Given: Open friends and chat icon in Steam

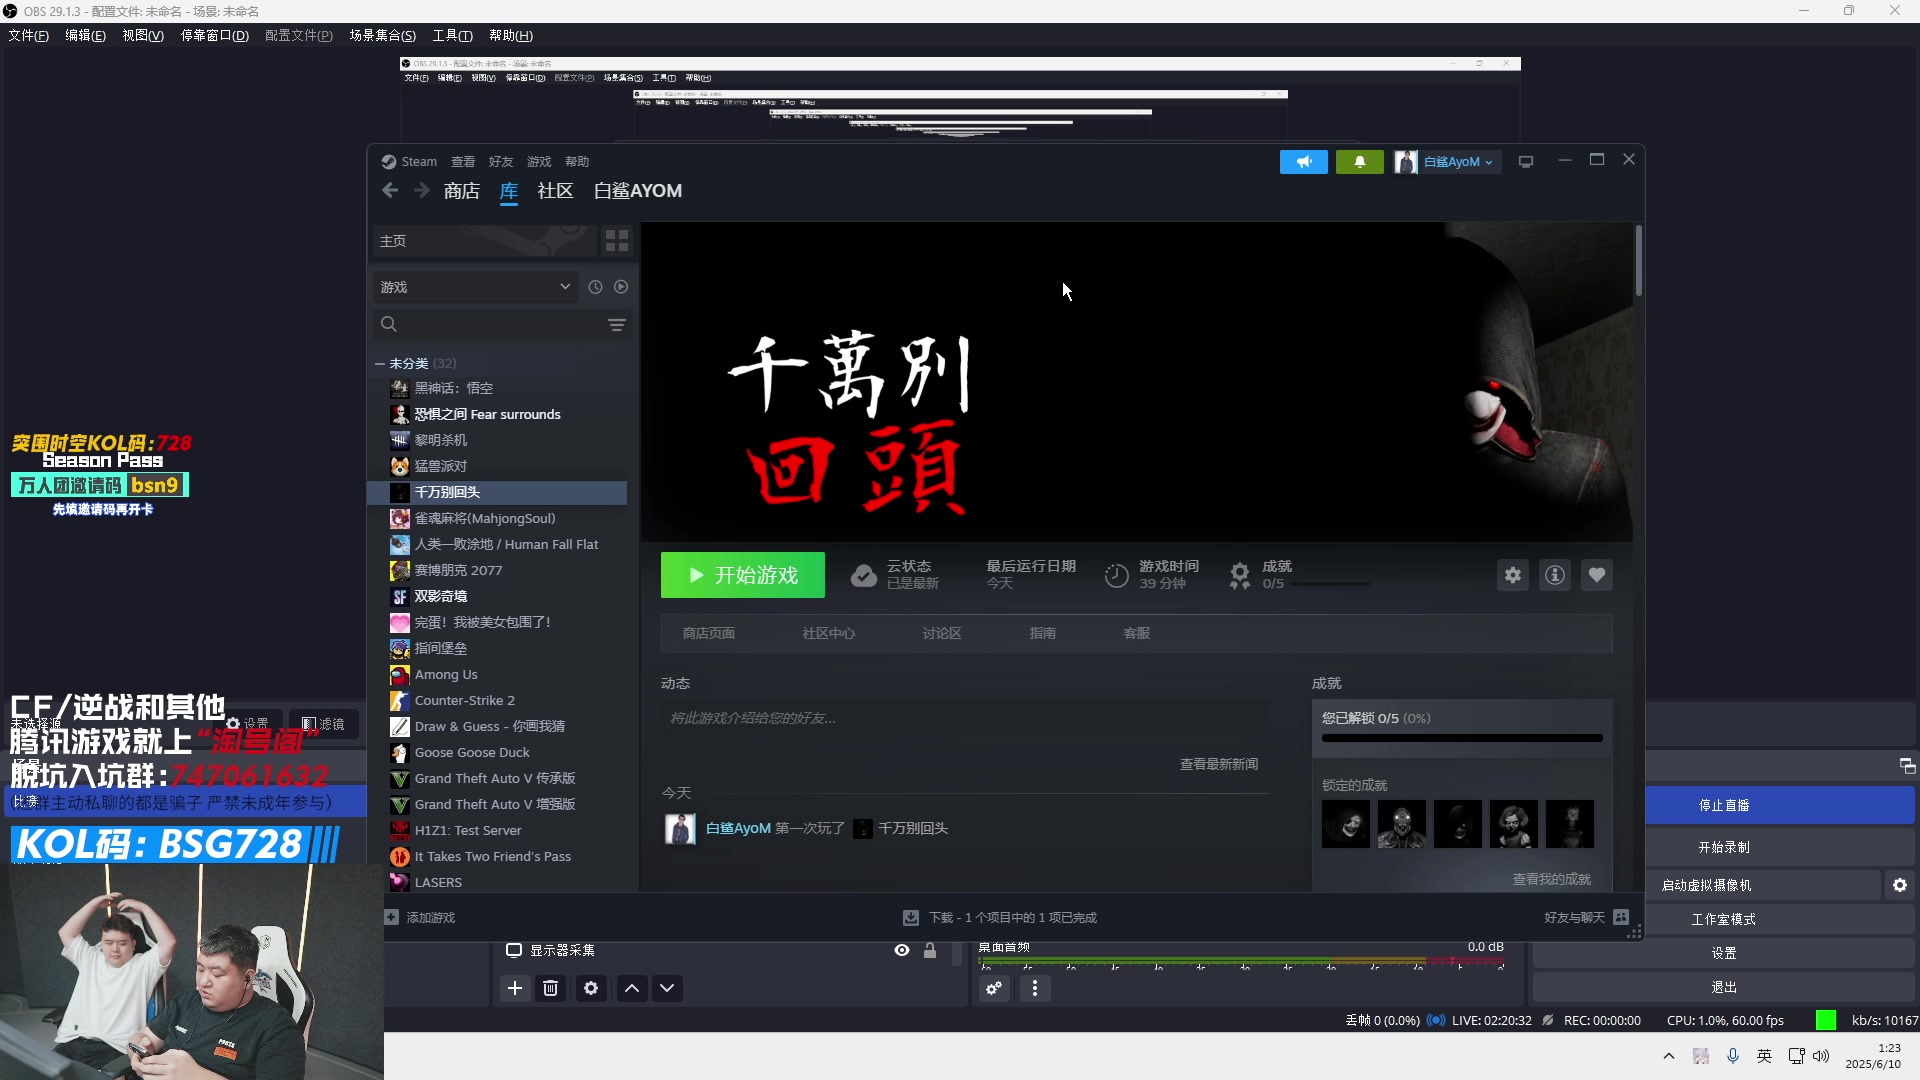Looking at the screenshot, I should pos(1621,917).
